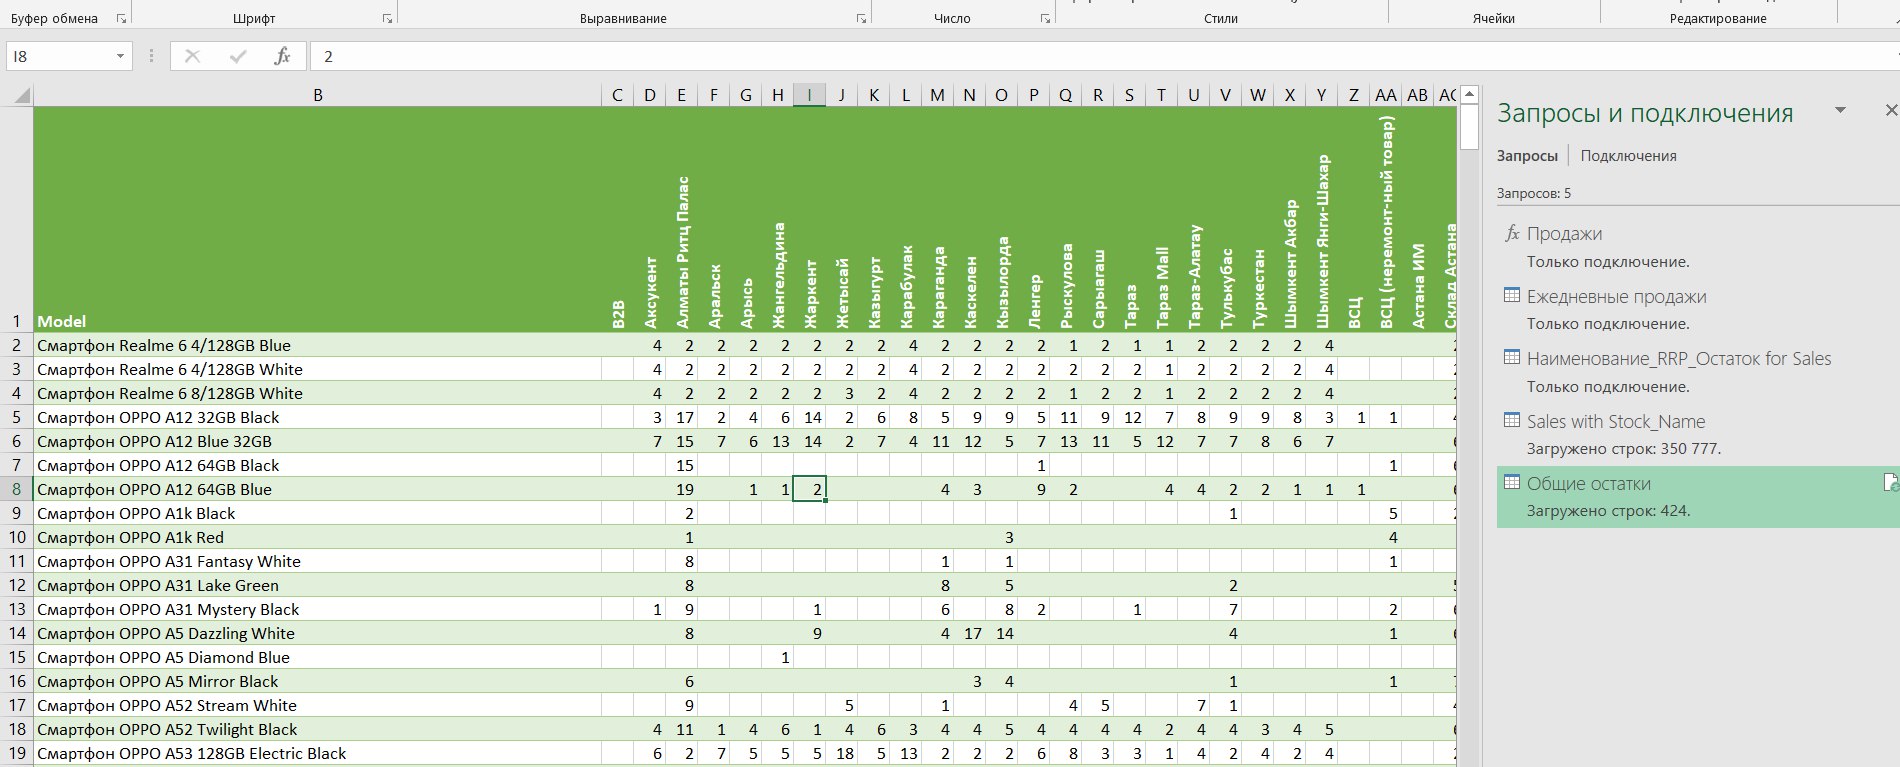Screen dimensions: 1900x767
Task: Switch to the Подключения tab
Action: pyautogui.click(x=1628, y=156)
